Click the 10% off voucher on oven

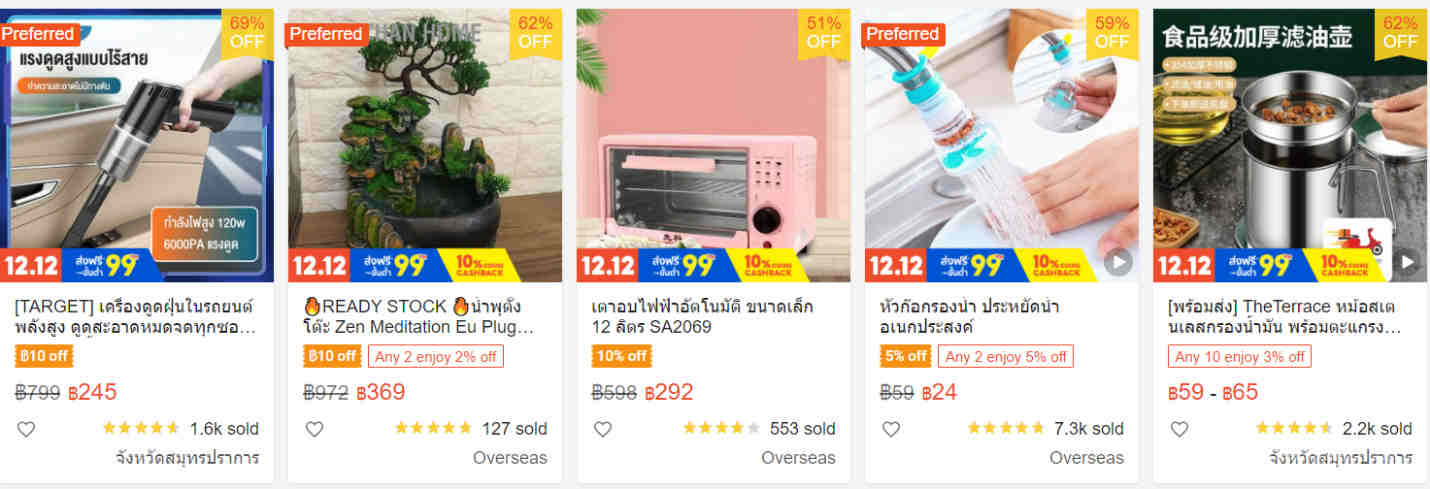[621, 356]
